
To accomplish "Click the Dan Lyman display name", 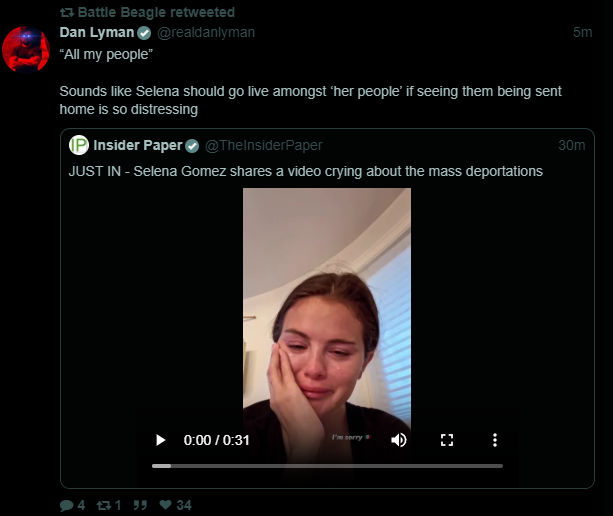I will (97, 32).
